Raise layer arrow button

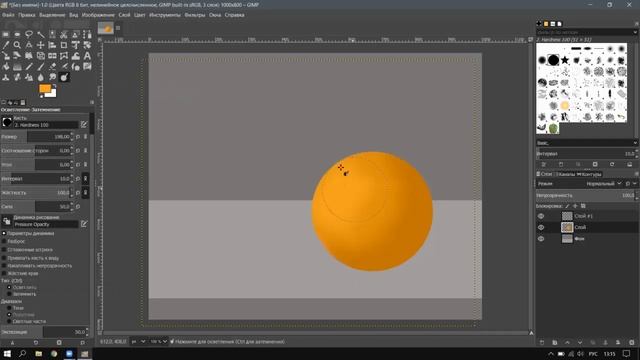[567, 342]
